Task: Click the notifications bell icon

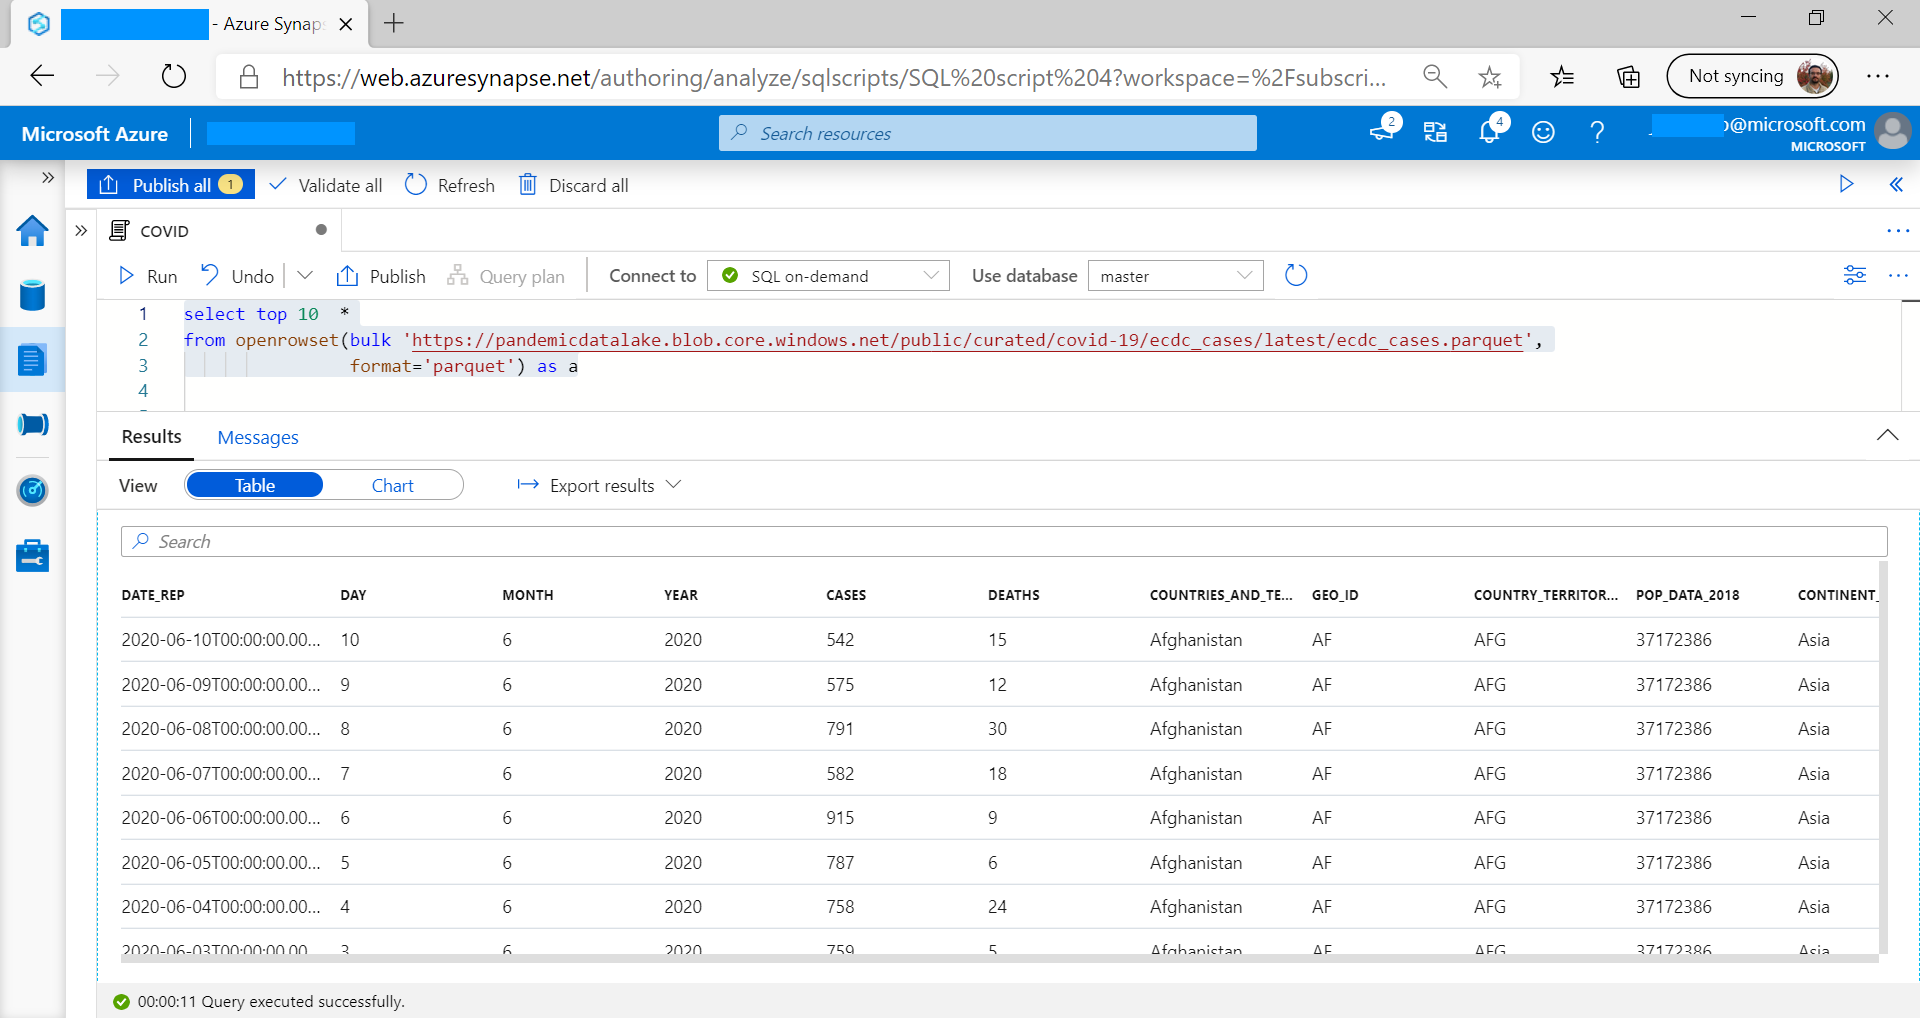Action: point(1489,132)
